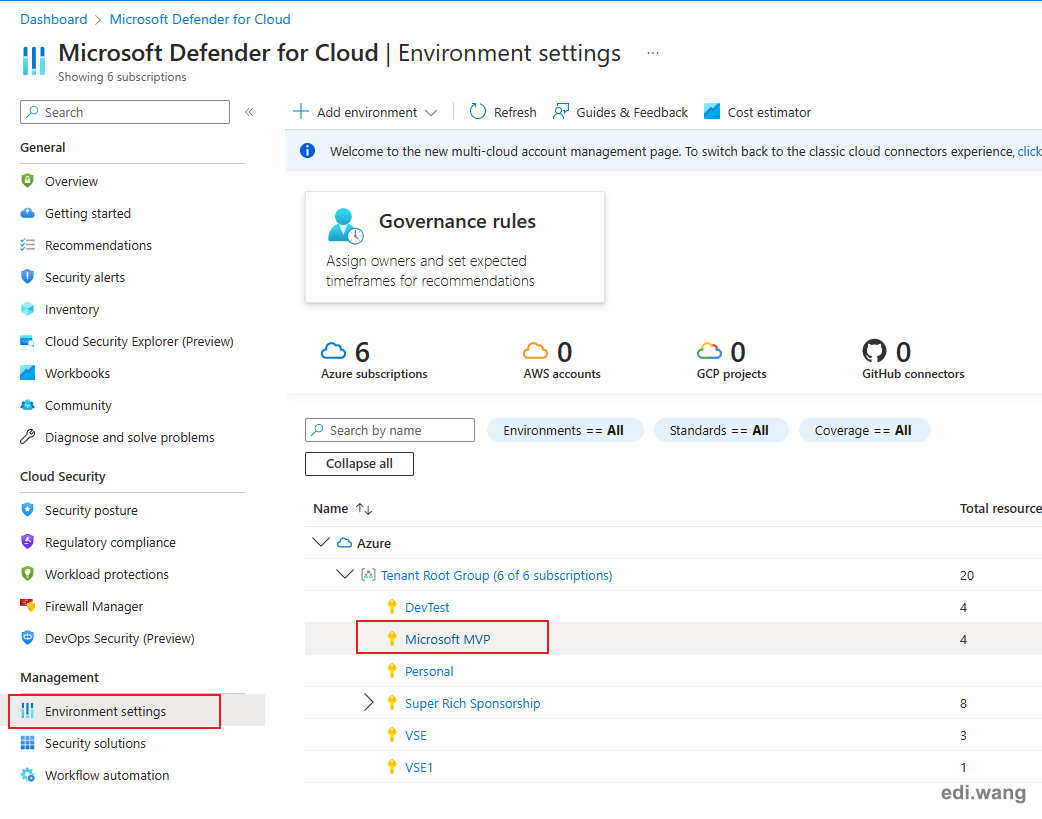Click the Security alerts shield icon
Viewport: 1042px width, 819px height.
pos(27,277)
